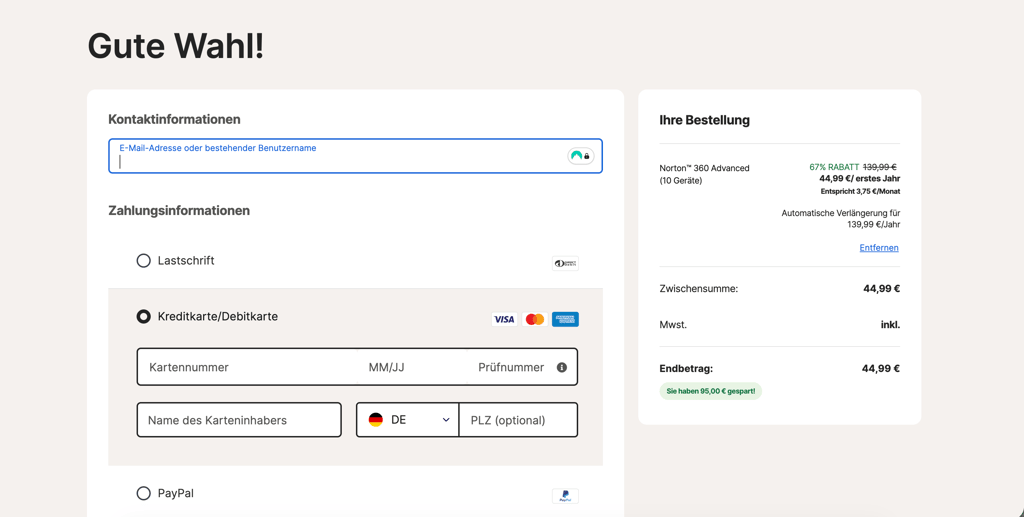Click the Mastercard logo
This screenshot has height=517, width=1024.
point(535,319)
